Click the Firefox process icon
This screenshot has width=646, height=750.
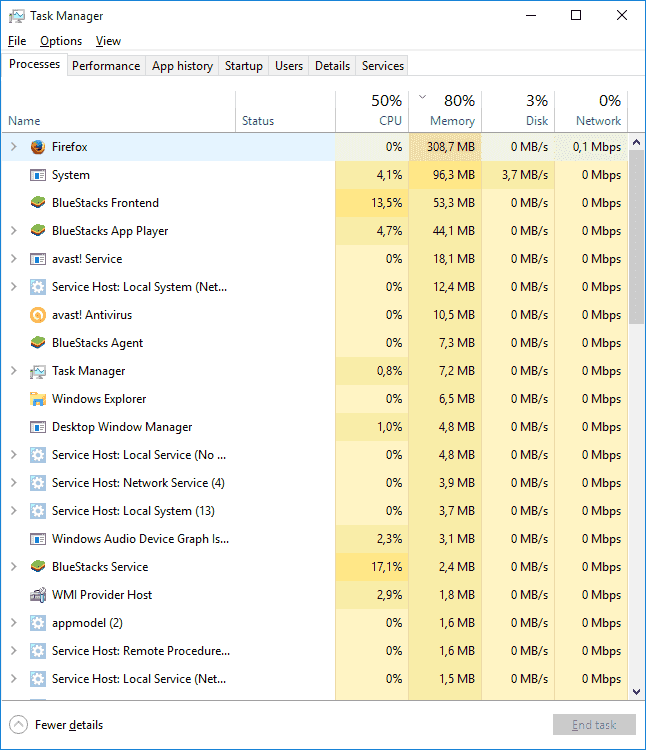click(38, 147)
